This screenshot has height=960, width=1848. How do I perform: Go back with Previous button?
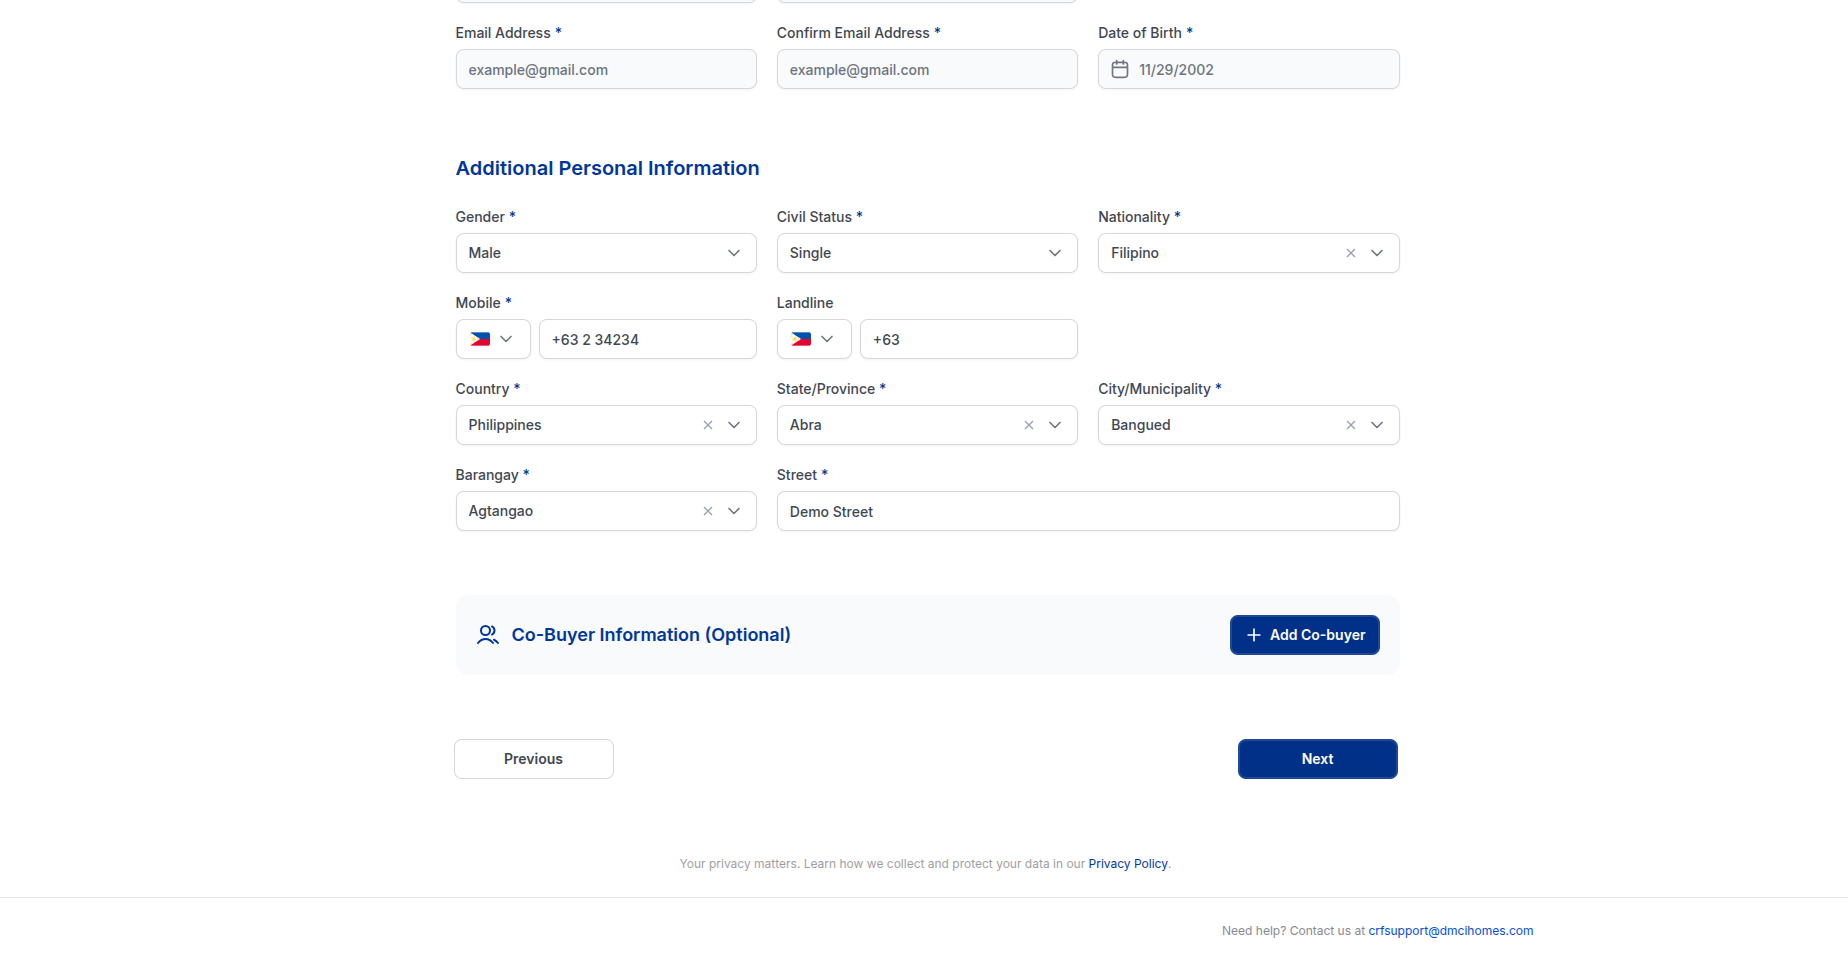[534, 759]
